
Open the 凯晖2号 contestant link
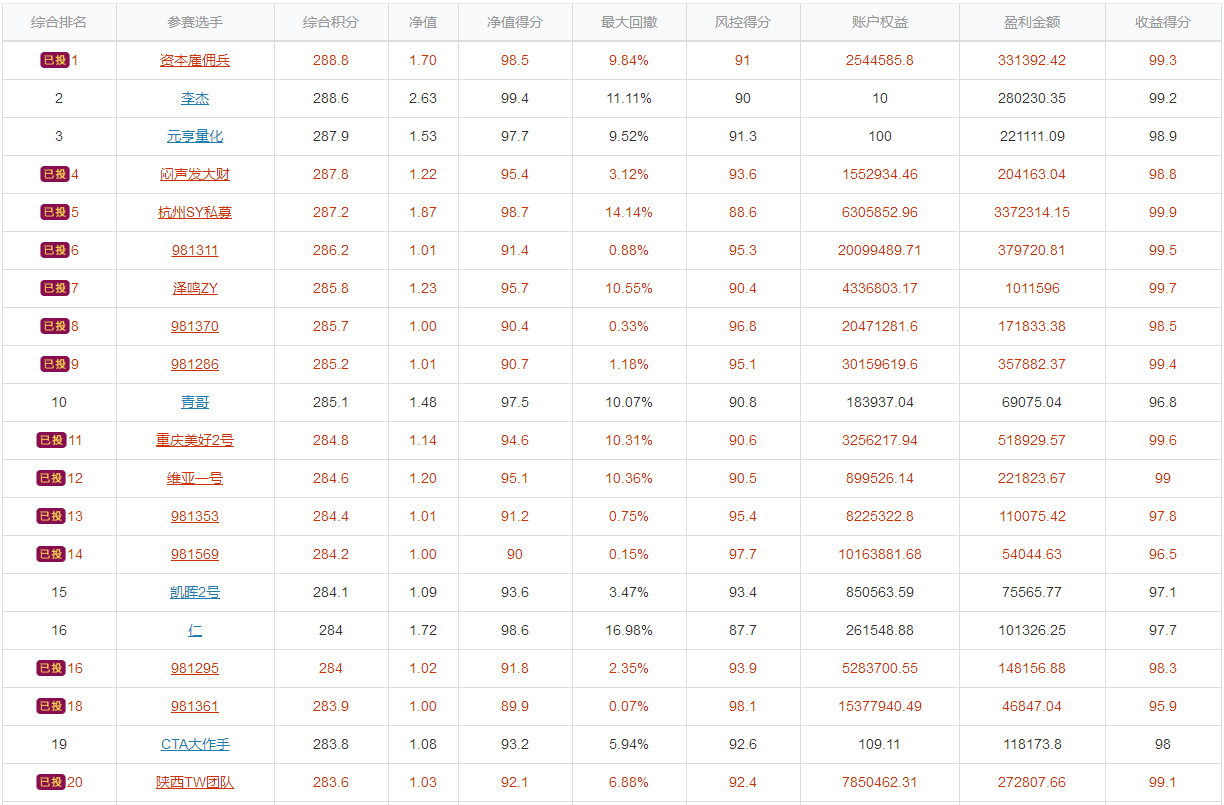click(195, 592)
